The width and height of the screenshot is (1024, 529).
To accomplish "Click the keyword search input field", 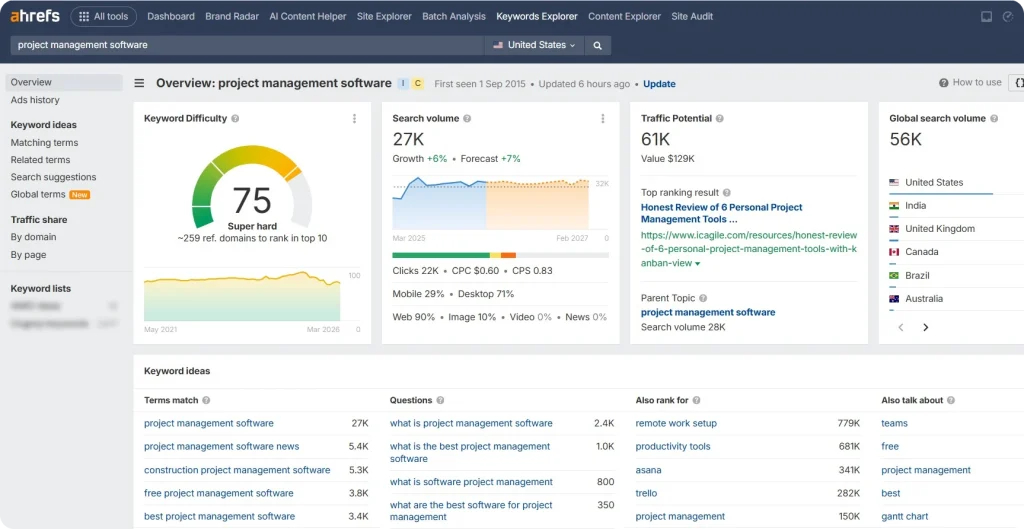I will 247,45.
